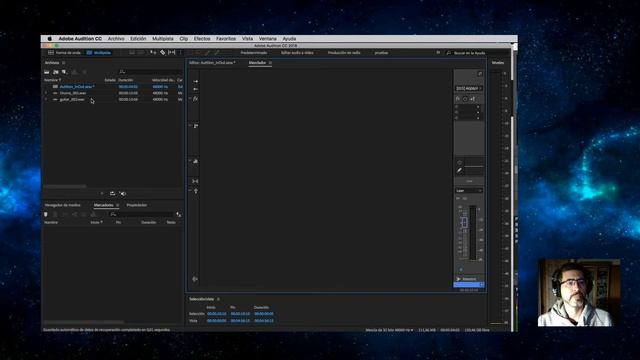Switch to the Propiedades tab

click(x=137, y=205)
